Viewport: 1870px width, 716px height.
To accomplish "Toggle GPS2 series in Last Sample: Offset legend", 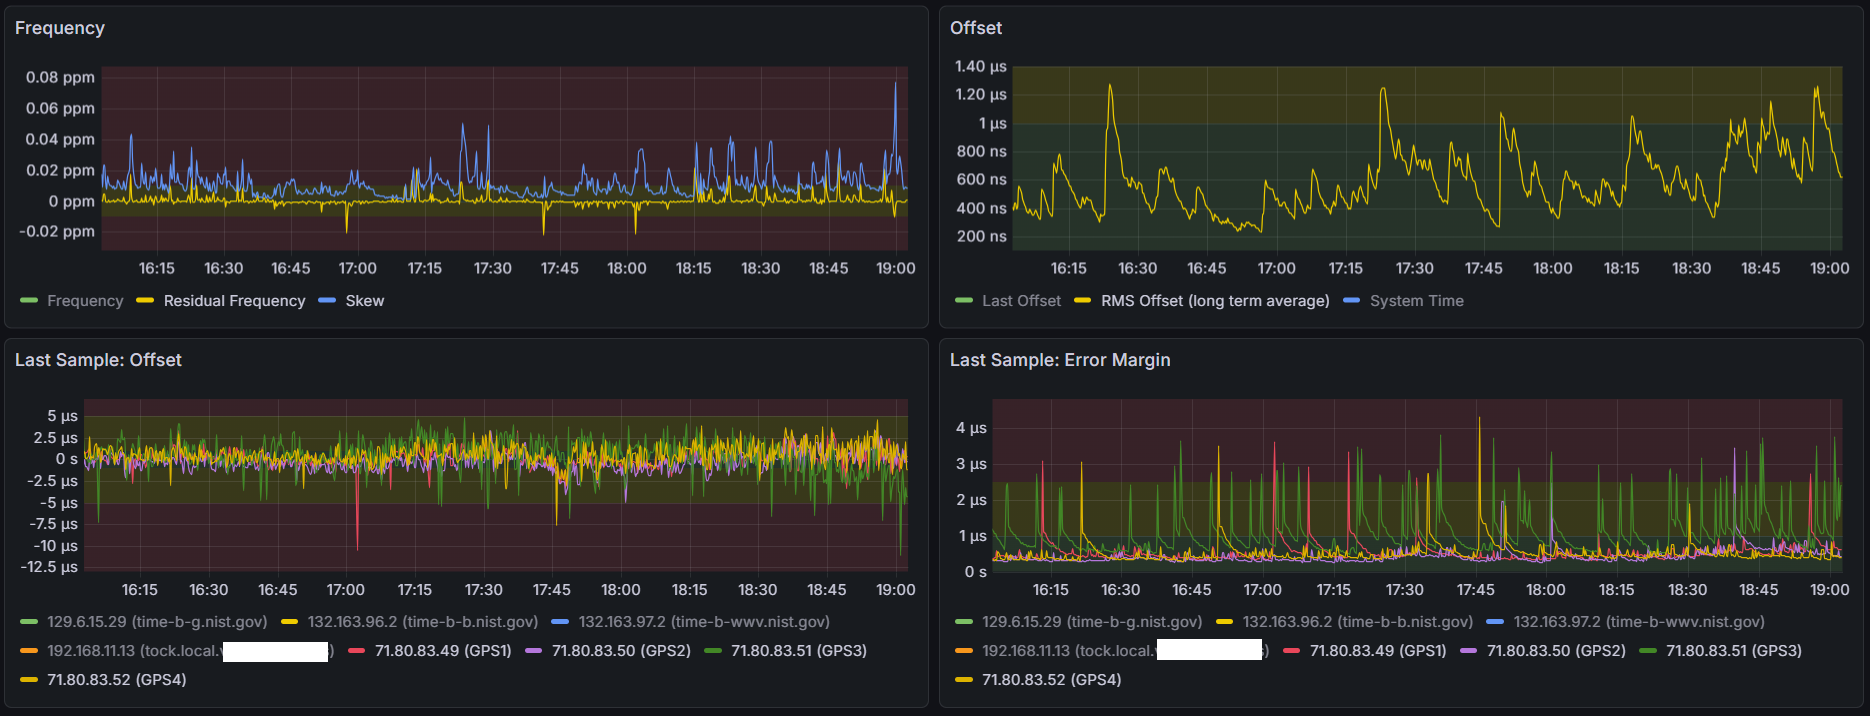I will pos(621,651).
